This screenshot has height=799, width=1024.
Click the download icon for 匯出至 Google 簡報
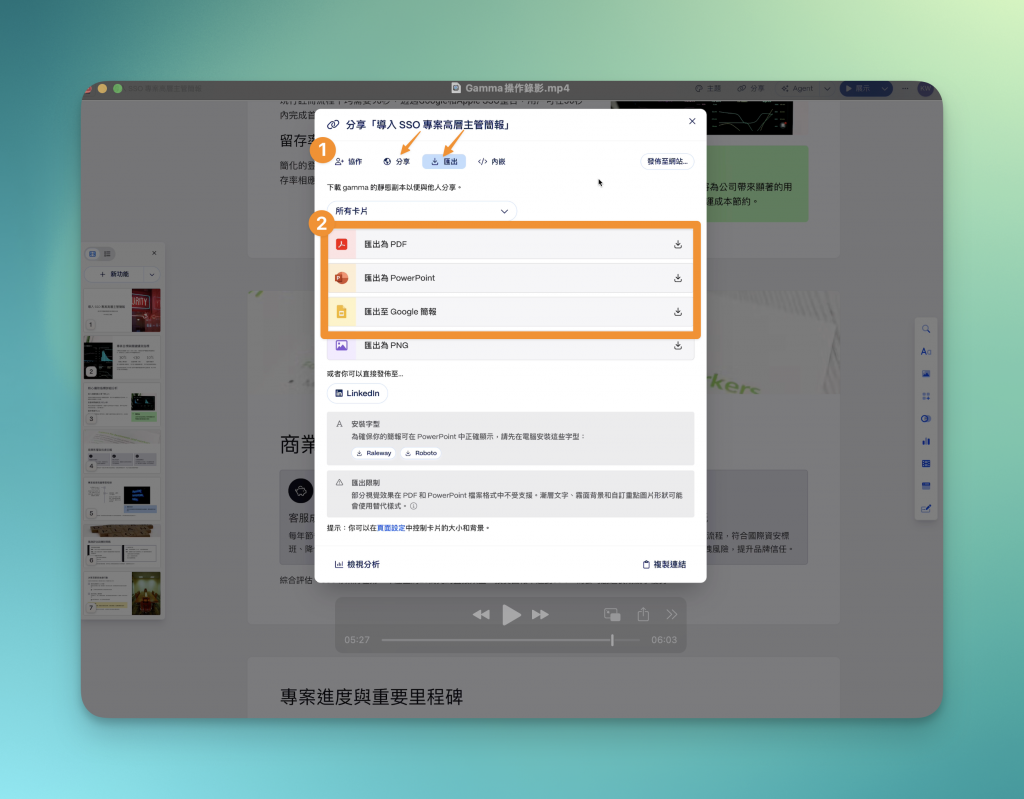click(x=678, y=312)
